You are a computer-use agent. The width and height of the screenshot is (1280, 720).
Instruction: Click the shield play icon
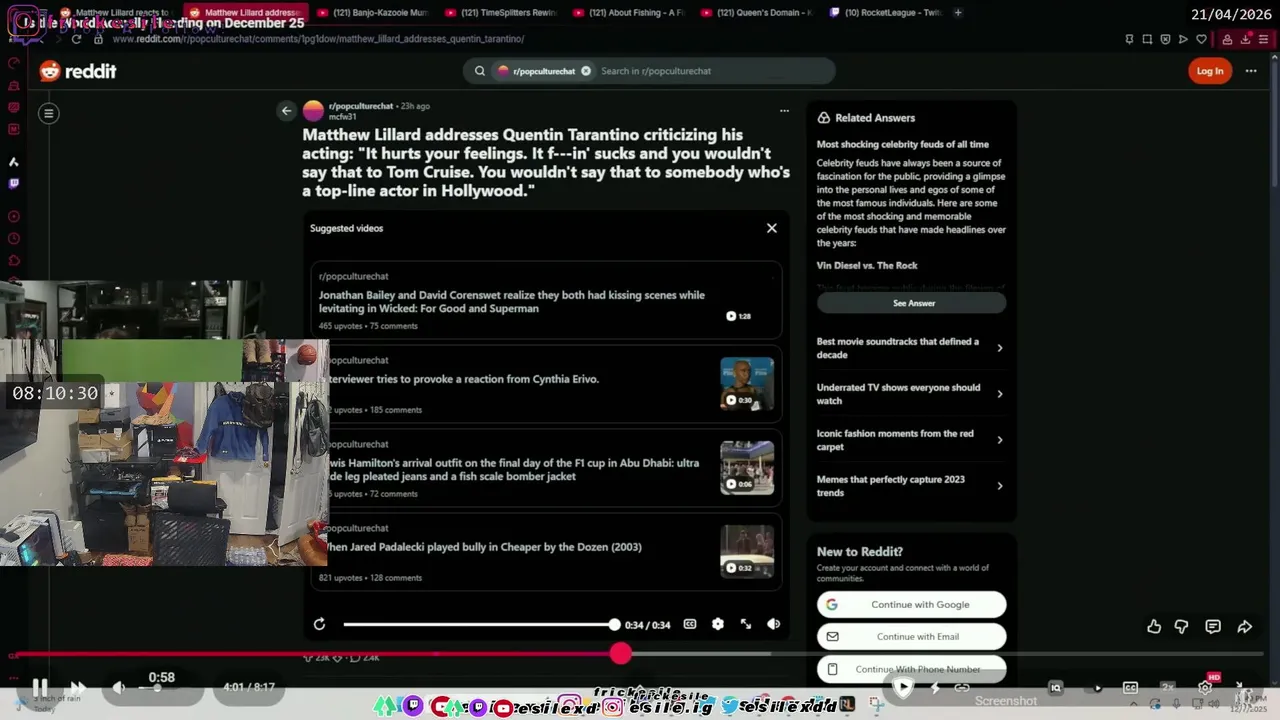coord(903,687)
